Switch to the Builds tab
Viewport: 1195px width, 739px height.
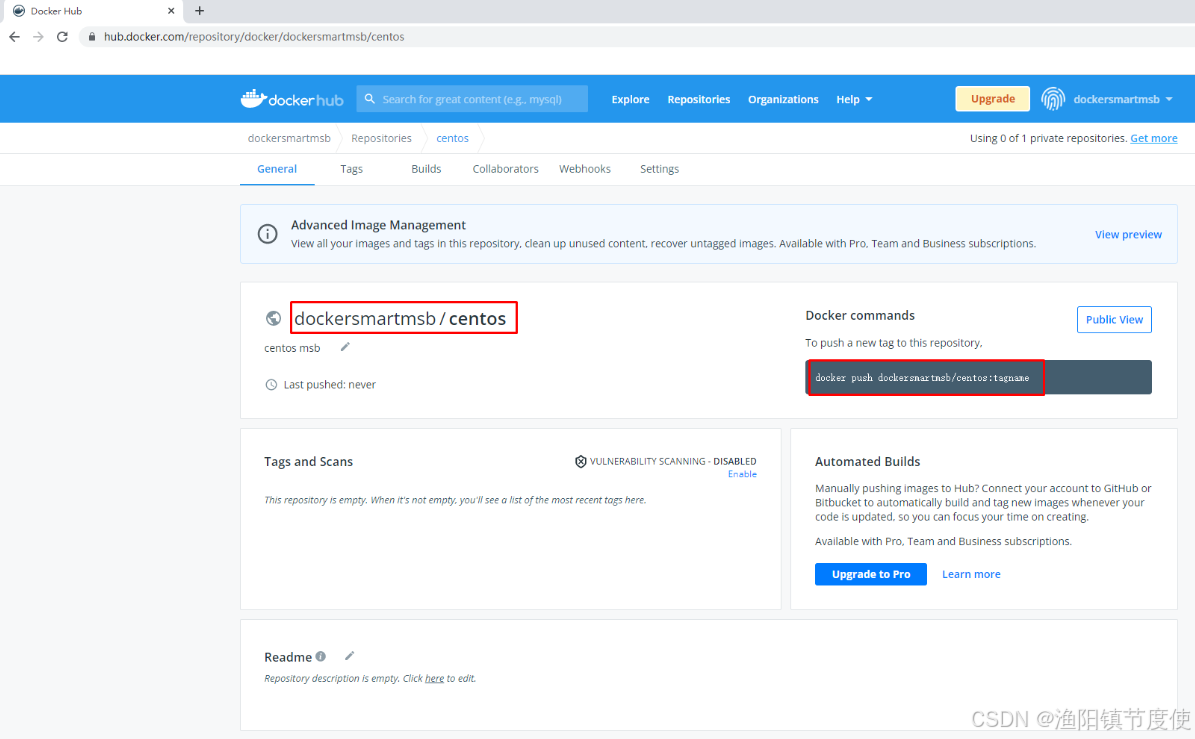[x=426, y=169]
